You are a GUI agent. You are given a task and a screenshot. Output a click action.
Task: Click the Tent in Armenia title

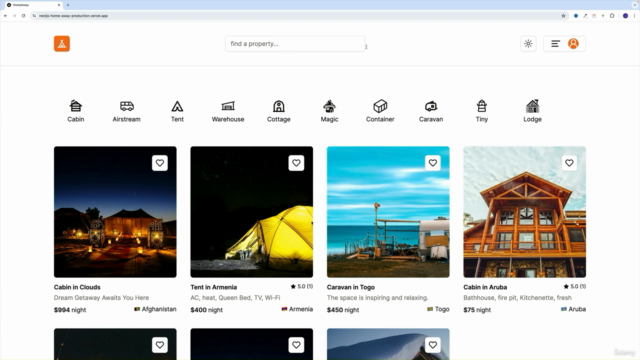click(x=213, y=287)
